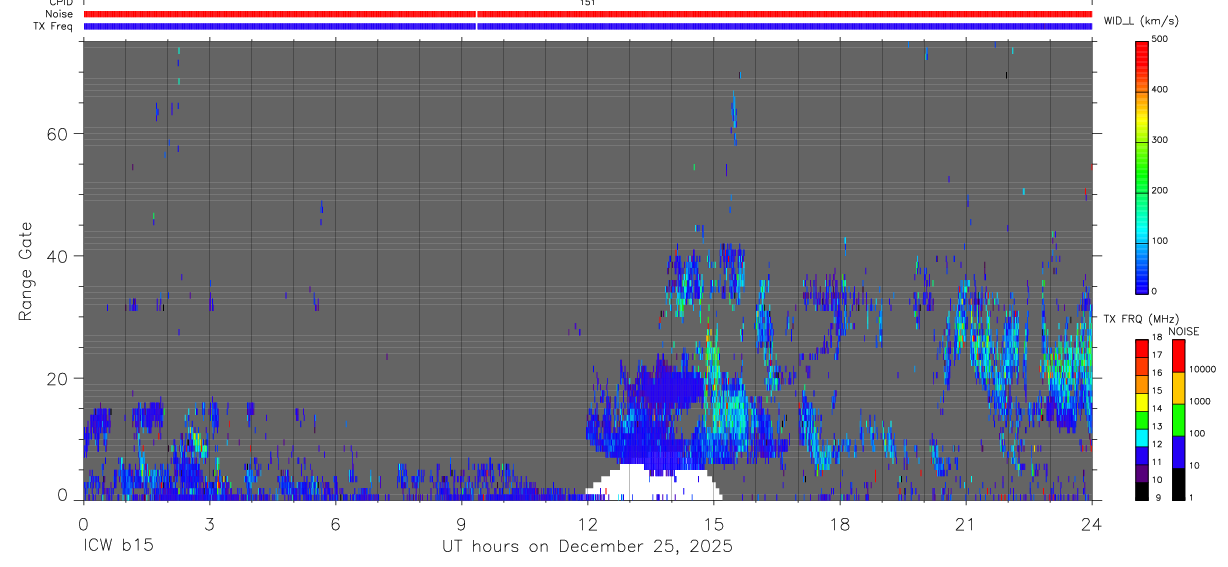Click the blue TX Freq strip above the plot
Screen dimensions: 1228x567
588,26
